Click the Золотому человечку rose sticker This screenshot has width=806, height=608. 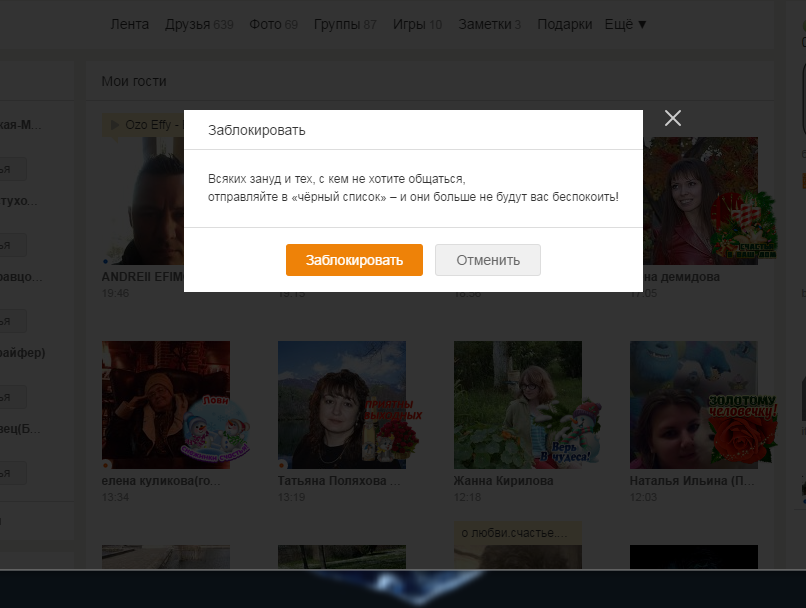click(x=743, y=429)
